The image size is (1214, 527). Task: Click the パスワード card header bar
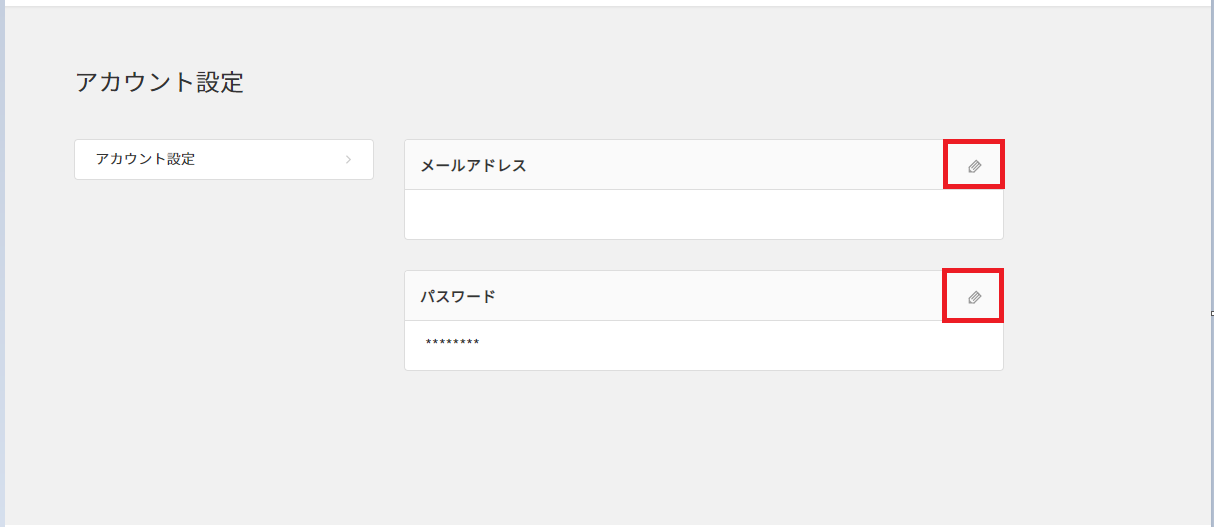(704, 296)
